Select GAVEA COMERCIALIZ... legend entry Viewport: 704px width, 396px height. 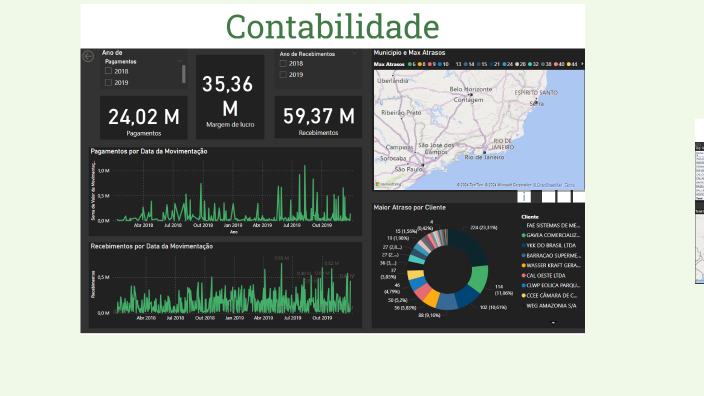(x=552, y=235)
